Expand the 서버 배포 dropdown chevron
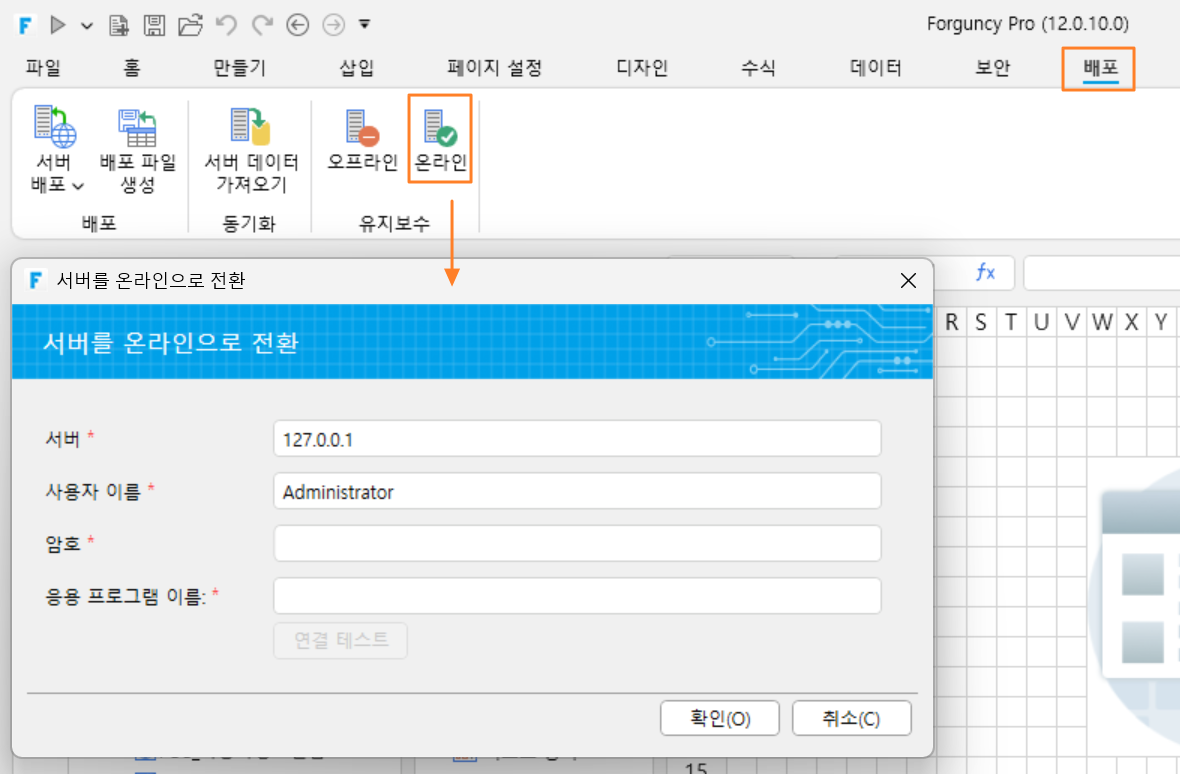Image resolution: width=1180 pixels, height=774 pixels. (x=78, y=186)
